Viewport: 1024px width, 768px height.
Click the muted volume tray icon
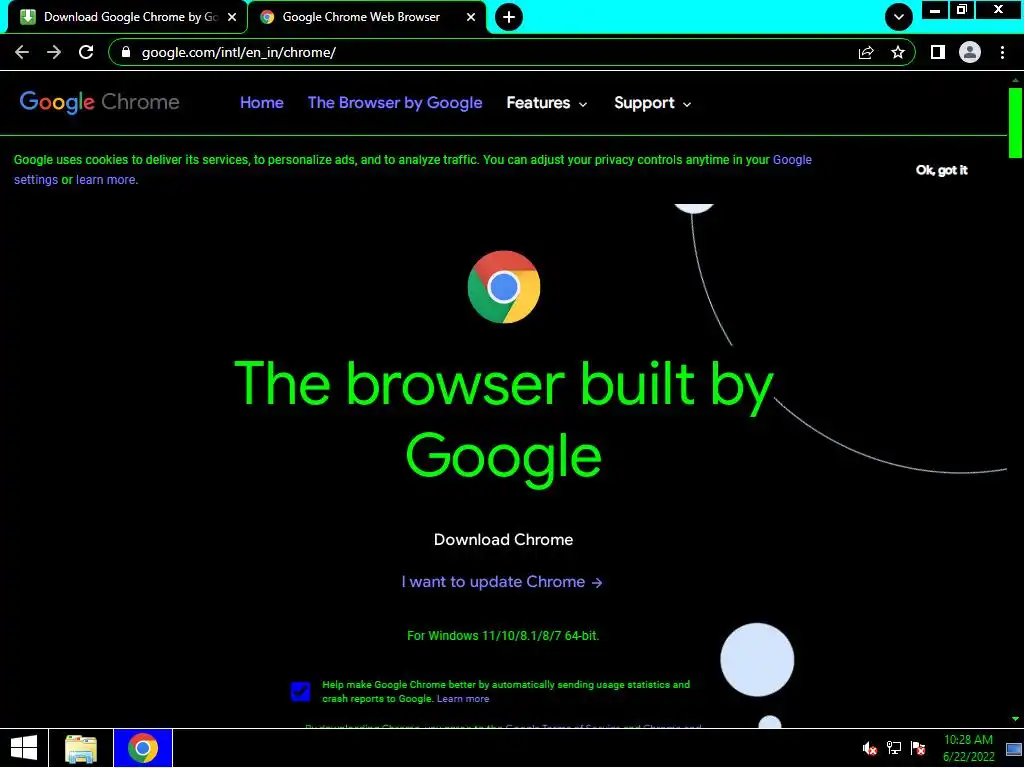click(x=869, y=748)
